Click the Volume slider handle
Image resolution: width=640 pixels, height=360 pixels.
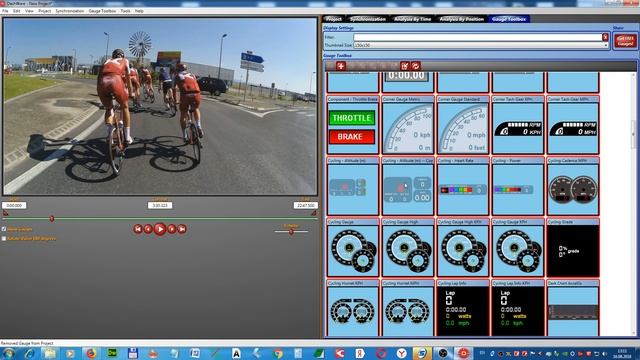tap(291, 231)
